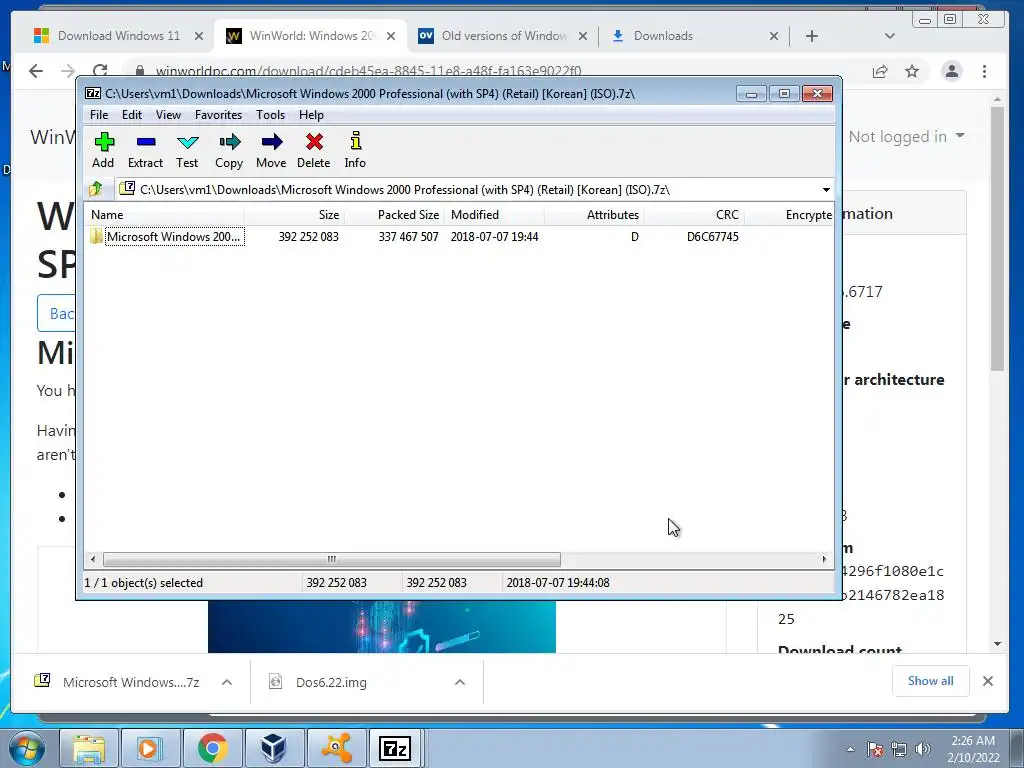Open the Tools menu
Screen dimensions: 1024x768
270,115
